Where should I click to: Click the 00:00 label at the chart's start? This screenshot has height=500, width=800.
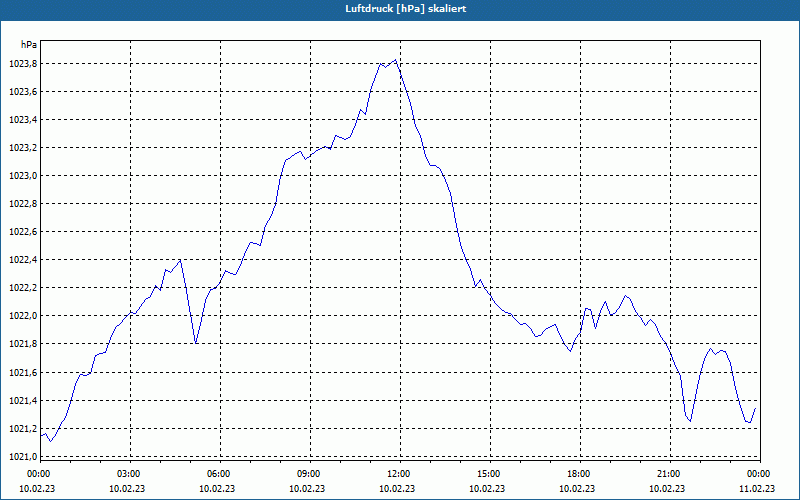(39, 474)
